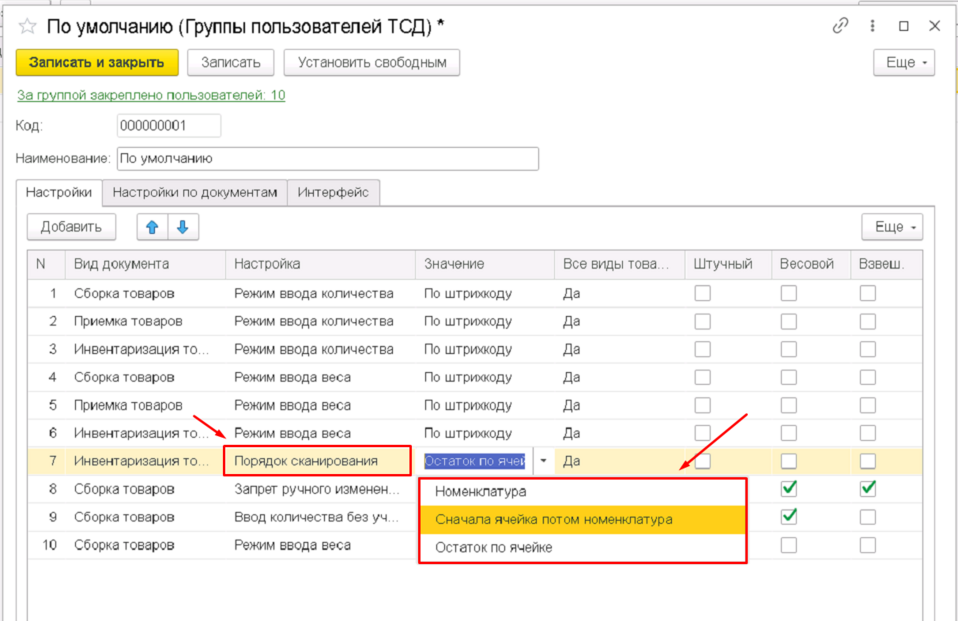
Task: Click the favorite star icon beside title
Action: pyautogui.click(x=27, y=27)
